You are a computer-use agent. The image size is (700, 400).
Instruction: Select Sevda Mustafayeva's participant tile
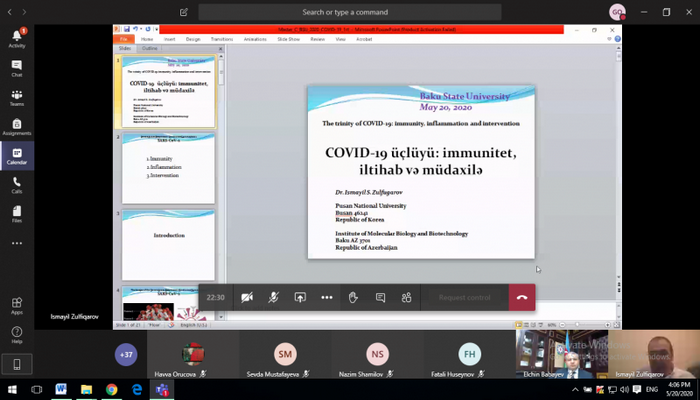click(285, 356)
